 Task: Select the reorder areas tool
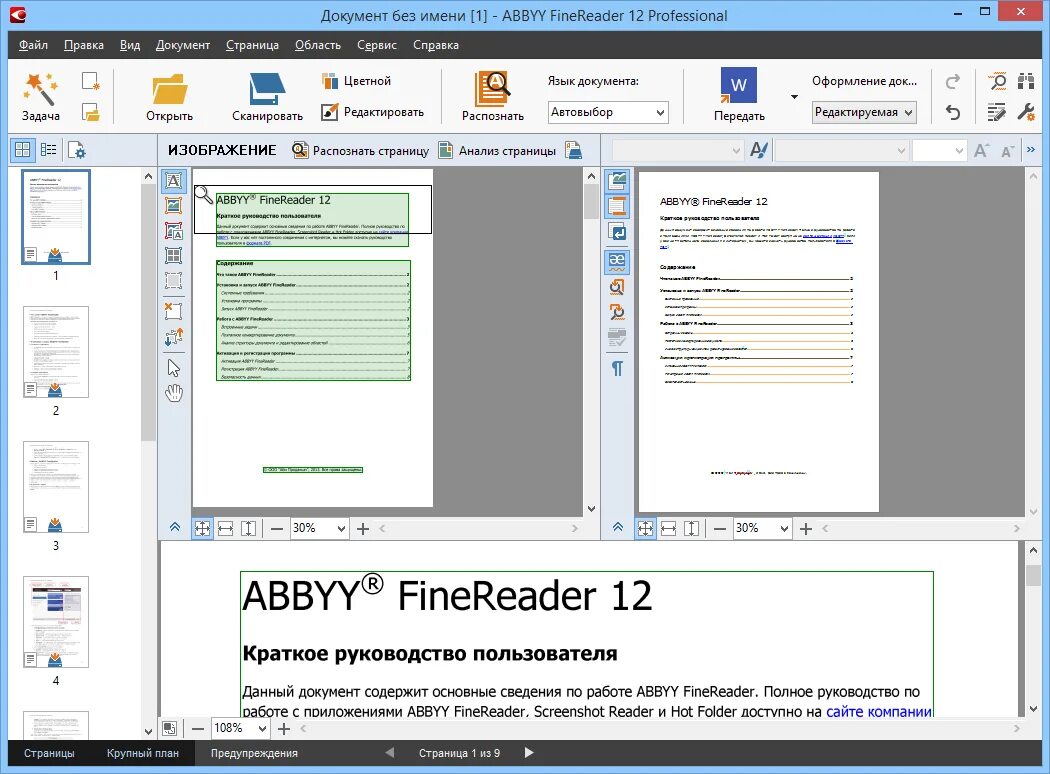coord(173,337)
